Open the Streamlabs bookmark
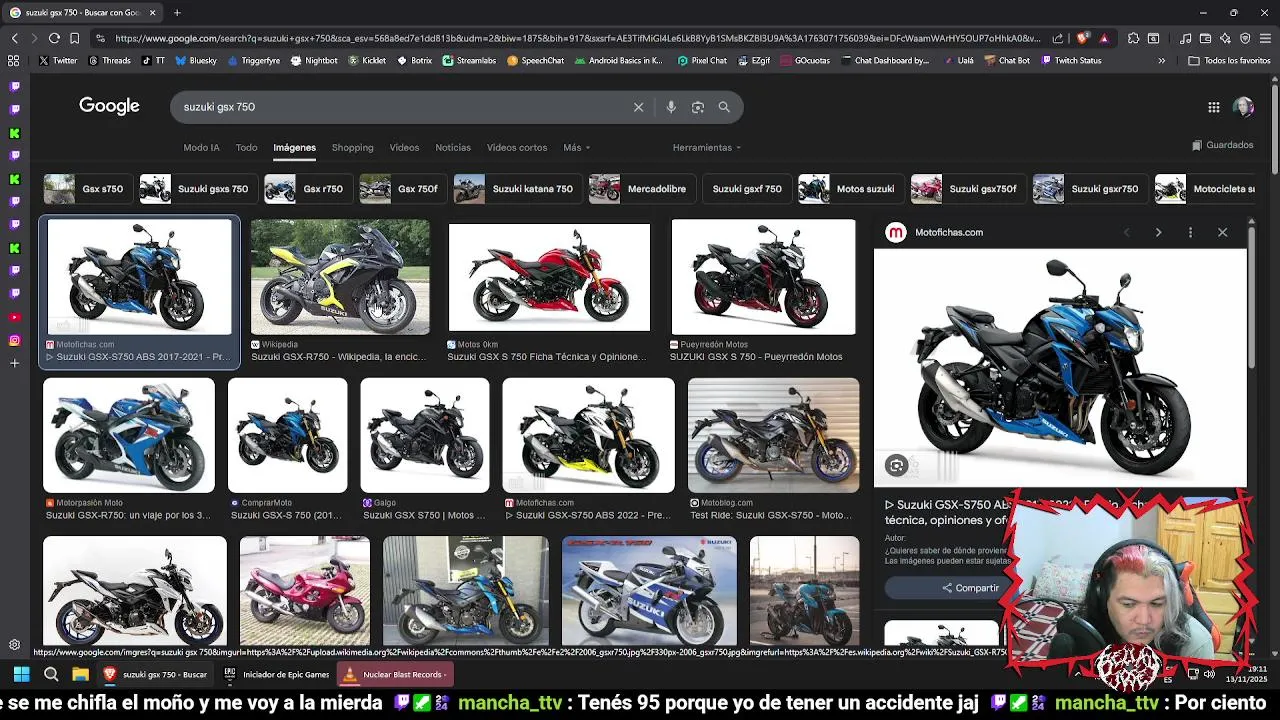The width and height of the screenshot is (1280, 720). tap(469, 60)
